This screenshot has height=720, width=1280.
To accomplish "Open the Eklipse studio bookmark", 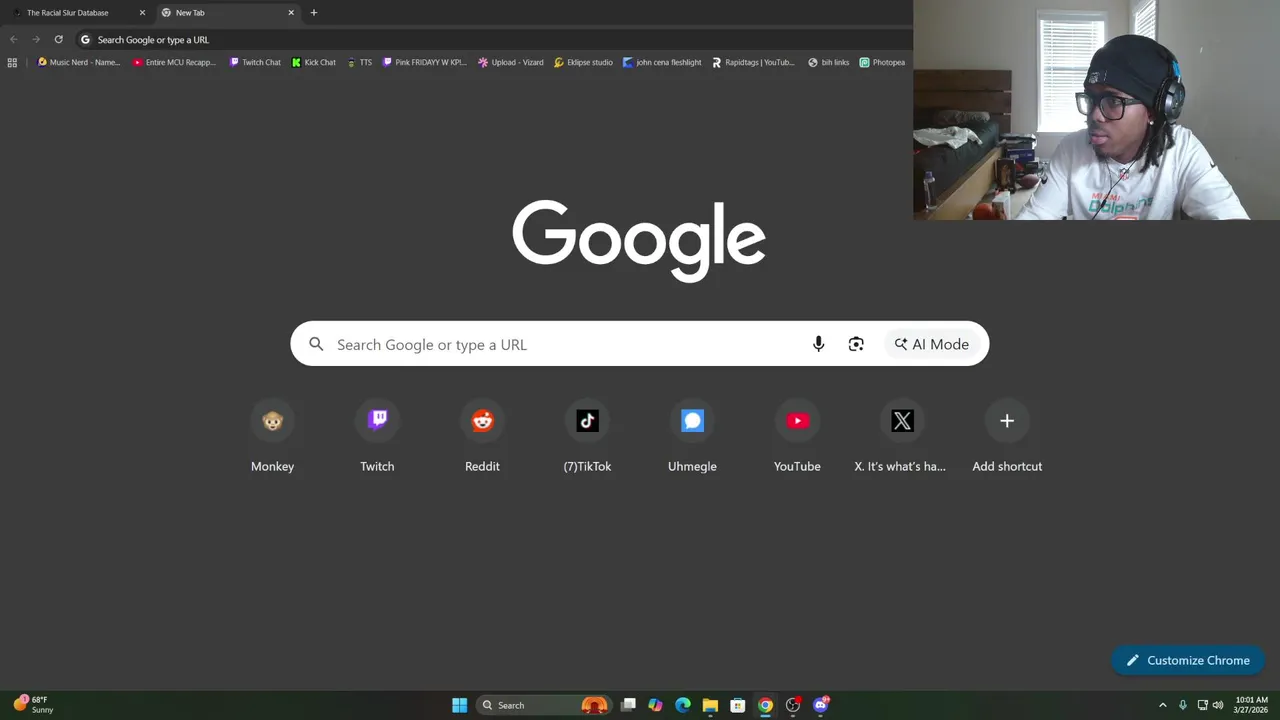I will (x=583, y=62).
